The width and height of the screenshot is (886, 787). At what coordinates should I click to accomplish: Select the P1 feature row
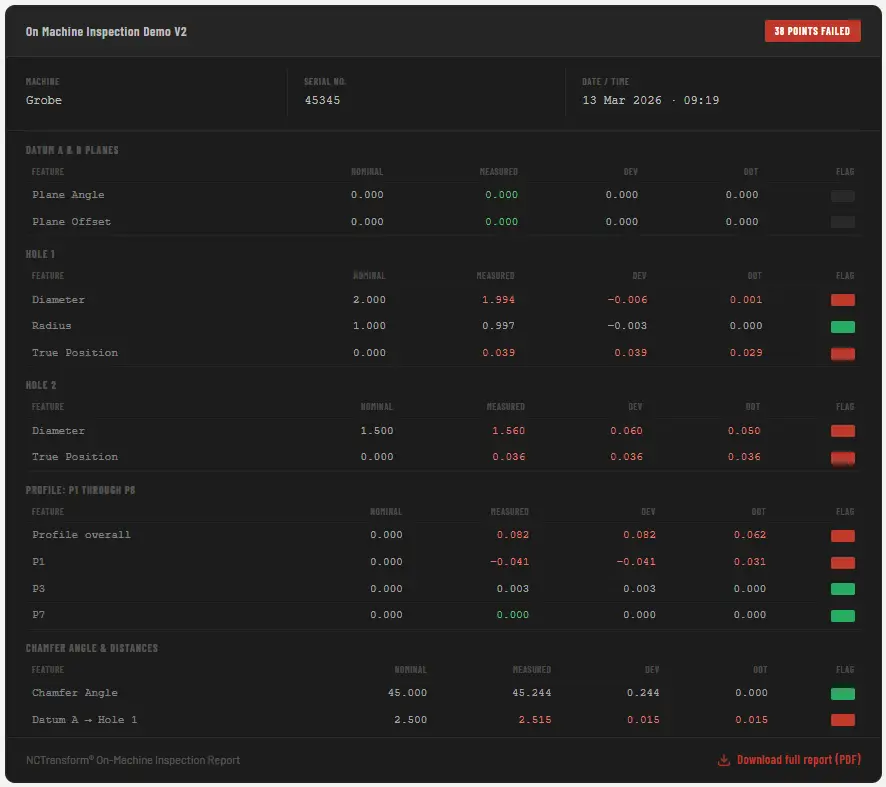pyautogui.click(x=443, y=562)
